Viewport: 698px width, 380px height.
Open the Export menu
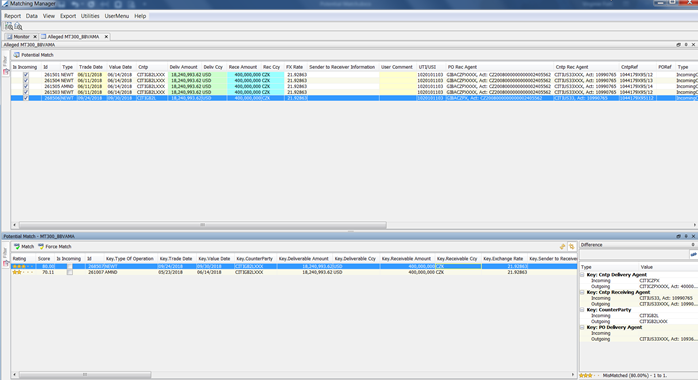point(68,16)
